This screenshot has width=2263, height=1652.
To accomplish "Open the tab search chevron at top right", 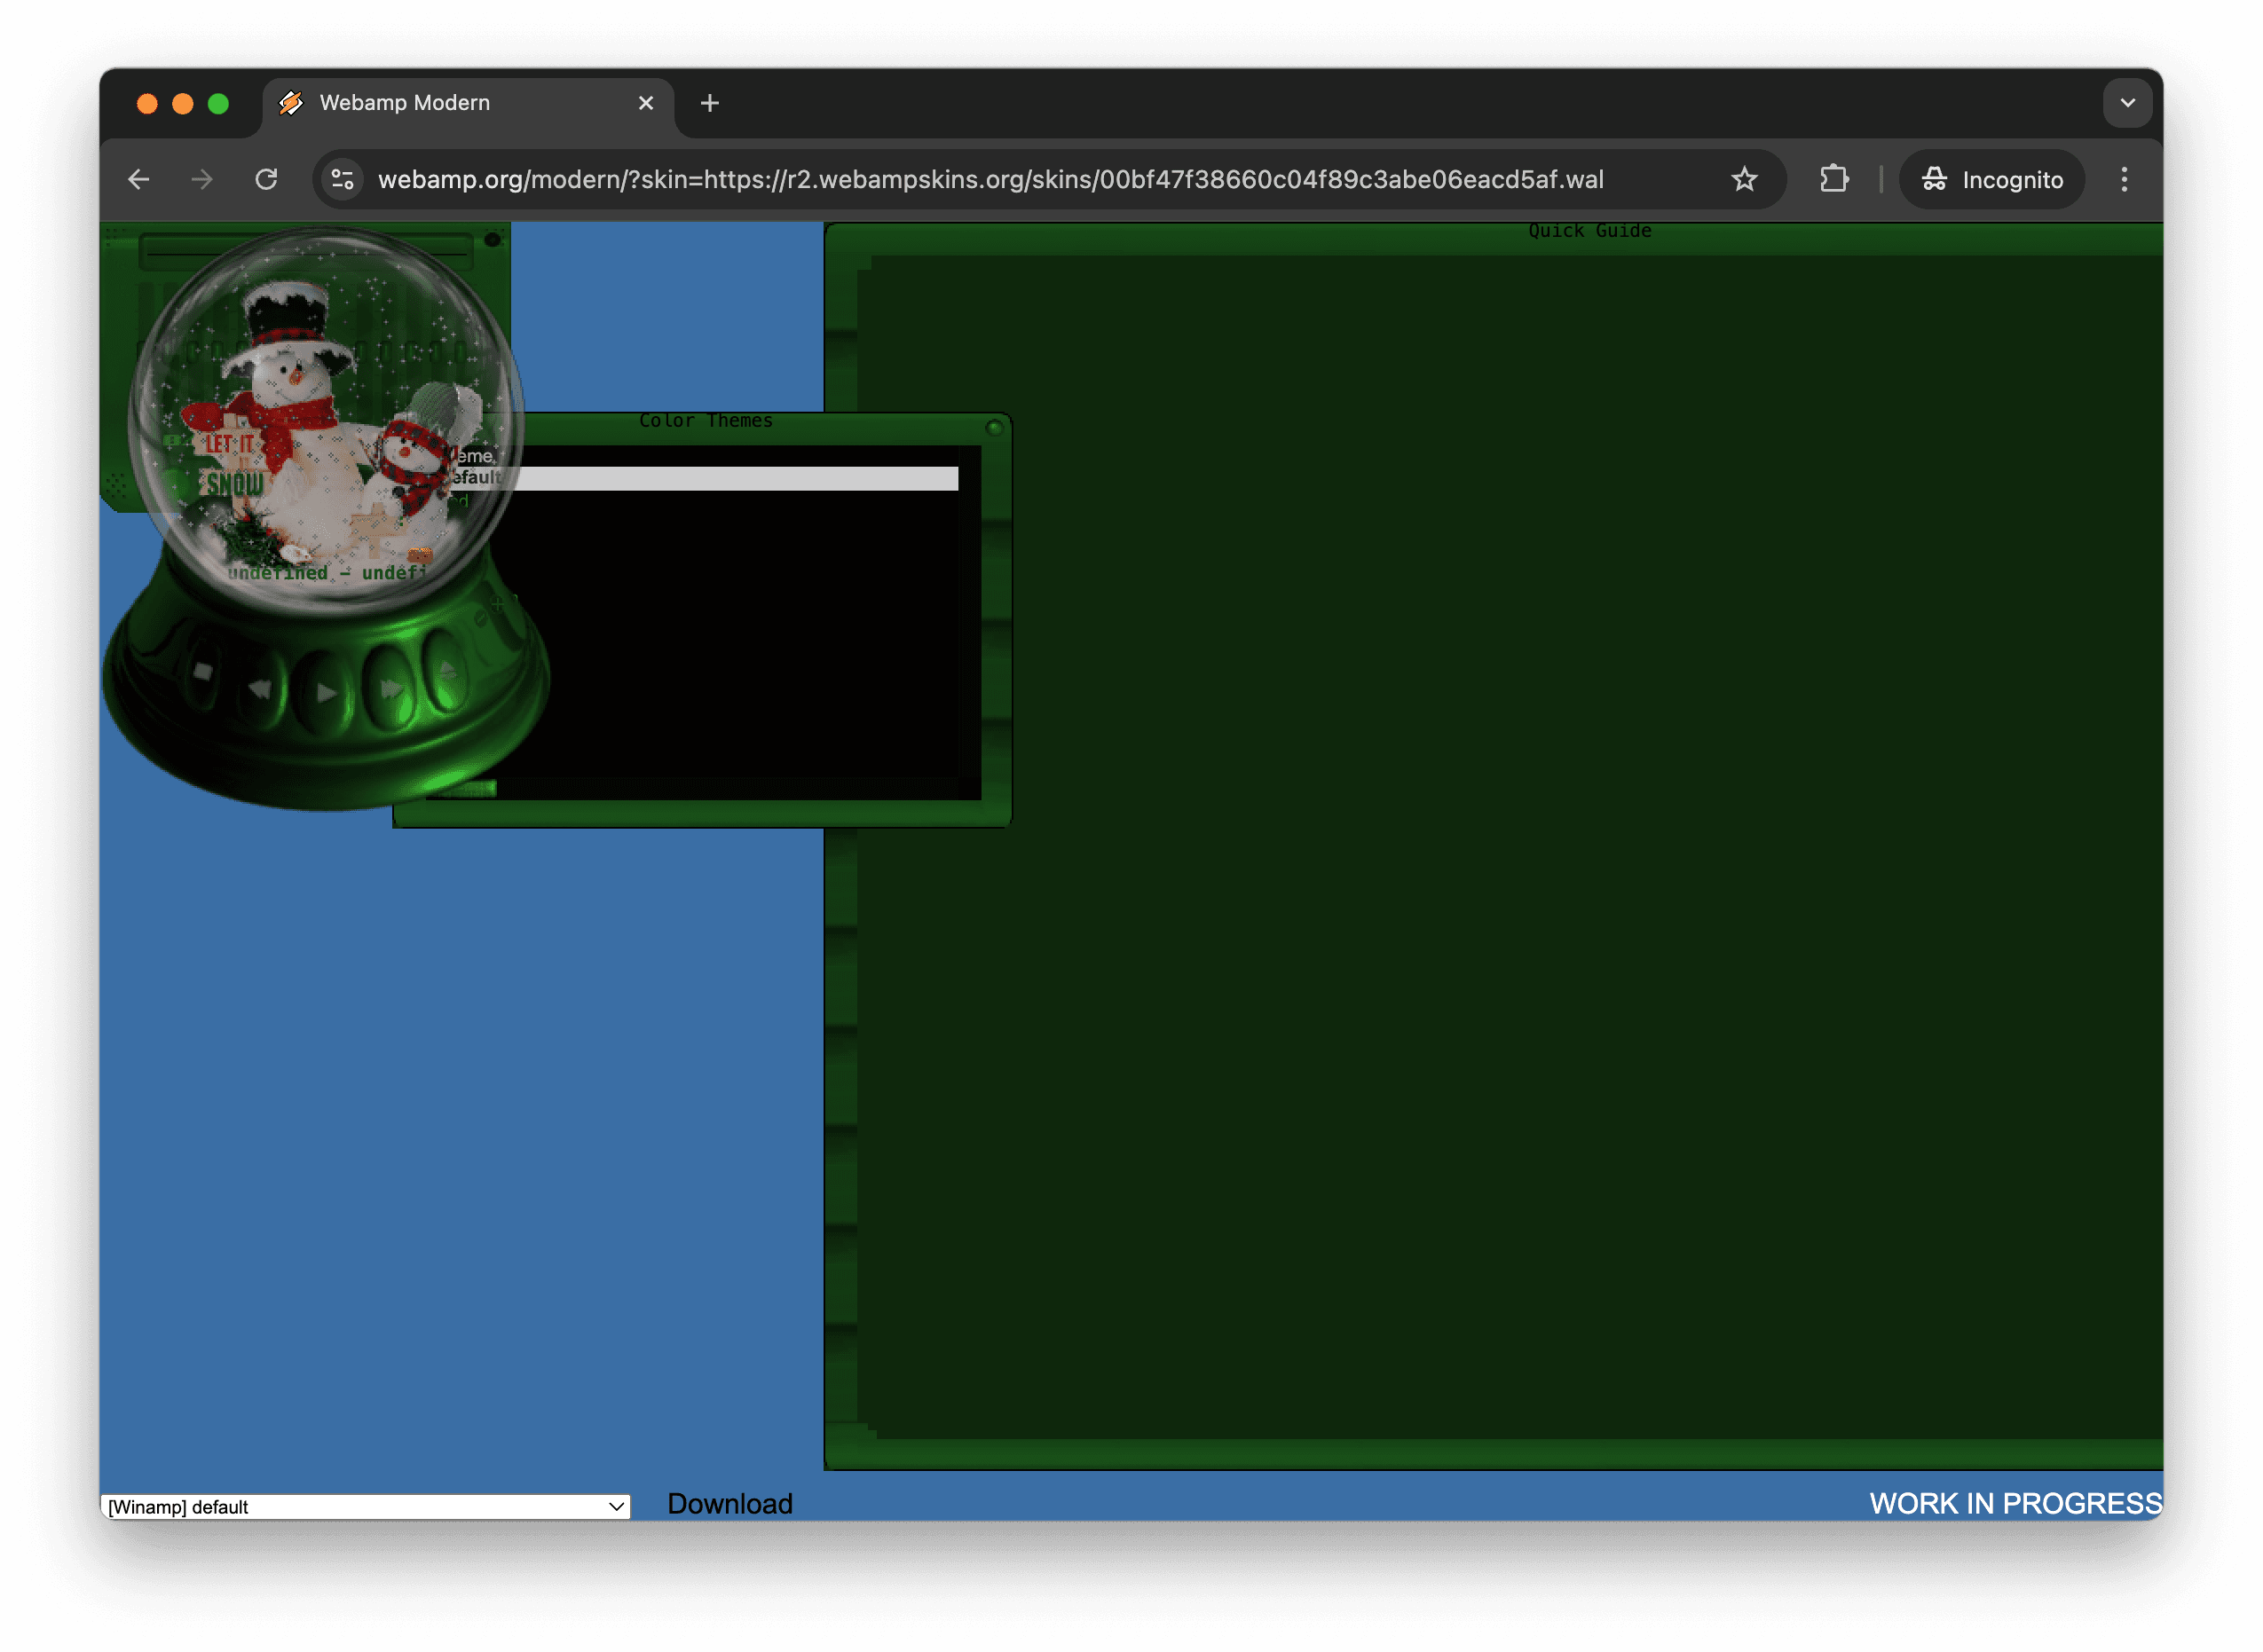I will pos(2128,102).
